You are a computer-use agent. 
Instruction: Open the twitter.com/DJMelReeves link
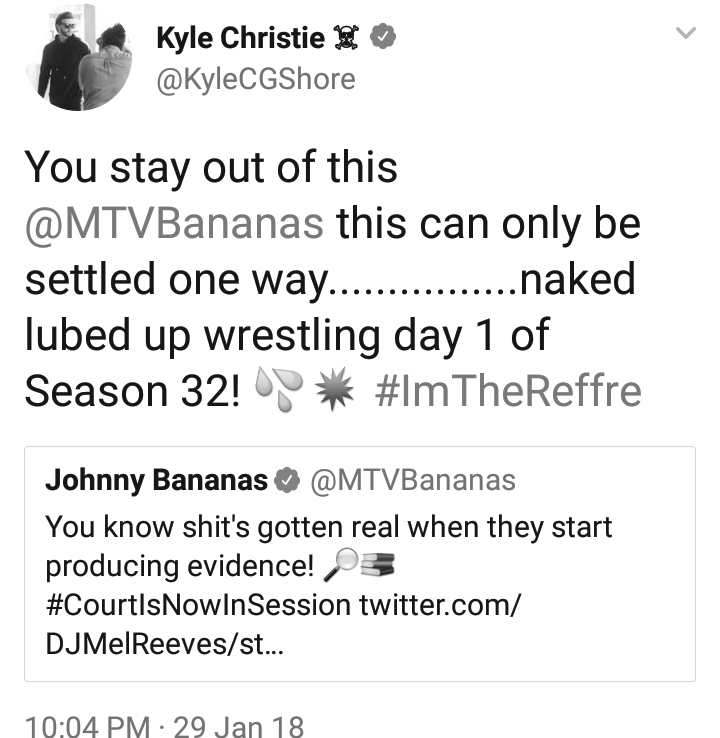click(x=283, y=624)
